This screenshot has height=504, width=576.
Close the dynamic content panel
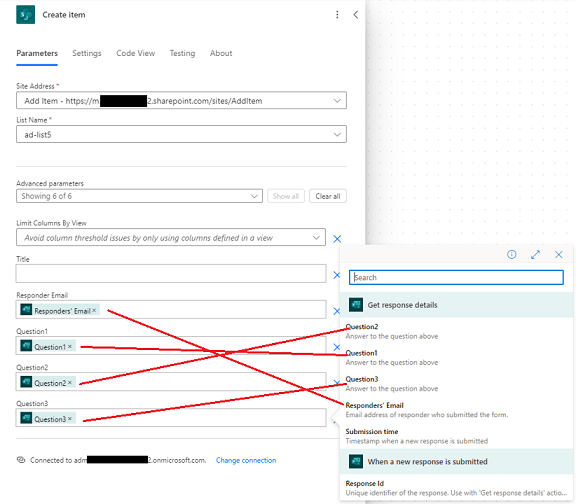click(558, 254)
